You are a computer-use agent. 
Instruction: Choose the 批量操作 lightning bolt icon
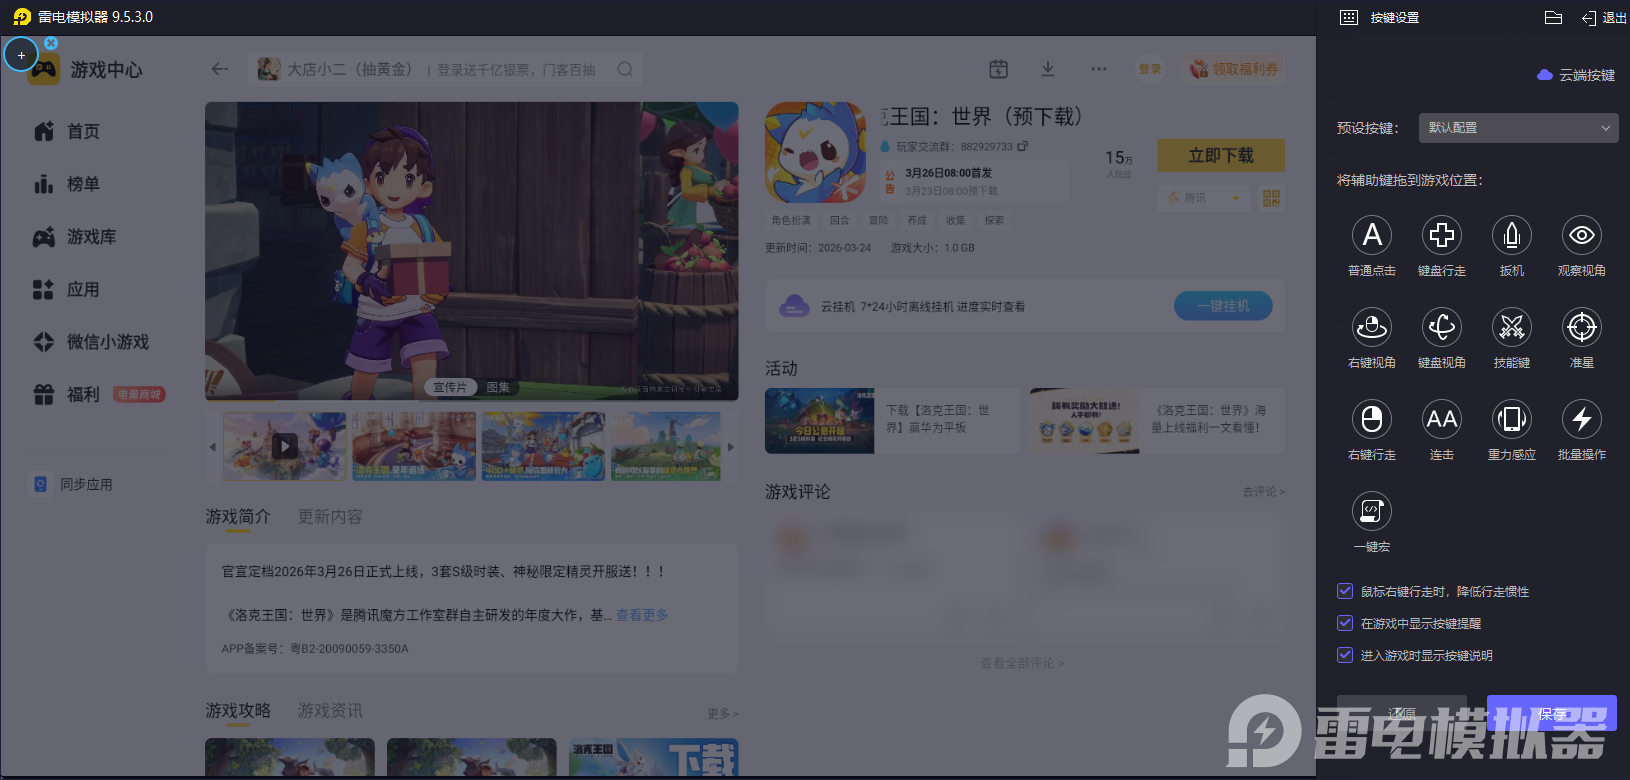tap(1582, 419)
